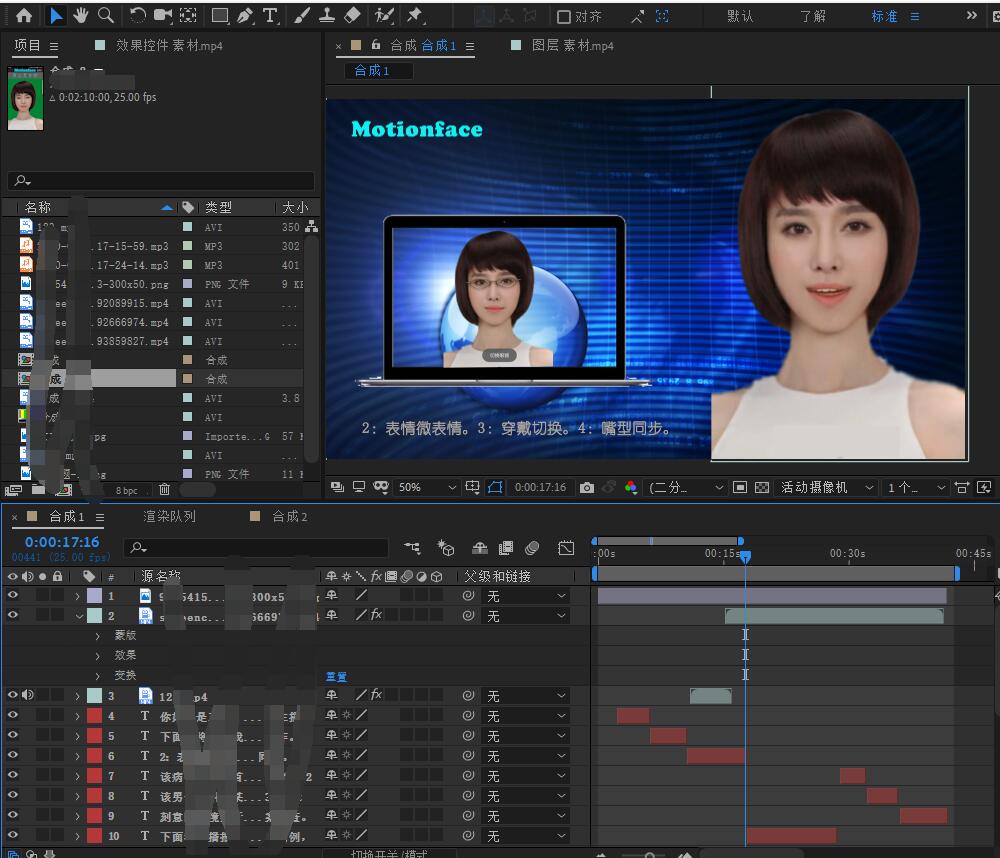Open the show channel color icon
The width and height of the screenshot is (1000, 858).
(x=631, y=488)
